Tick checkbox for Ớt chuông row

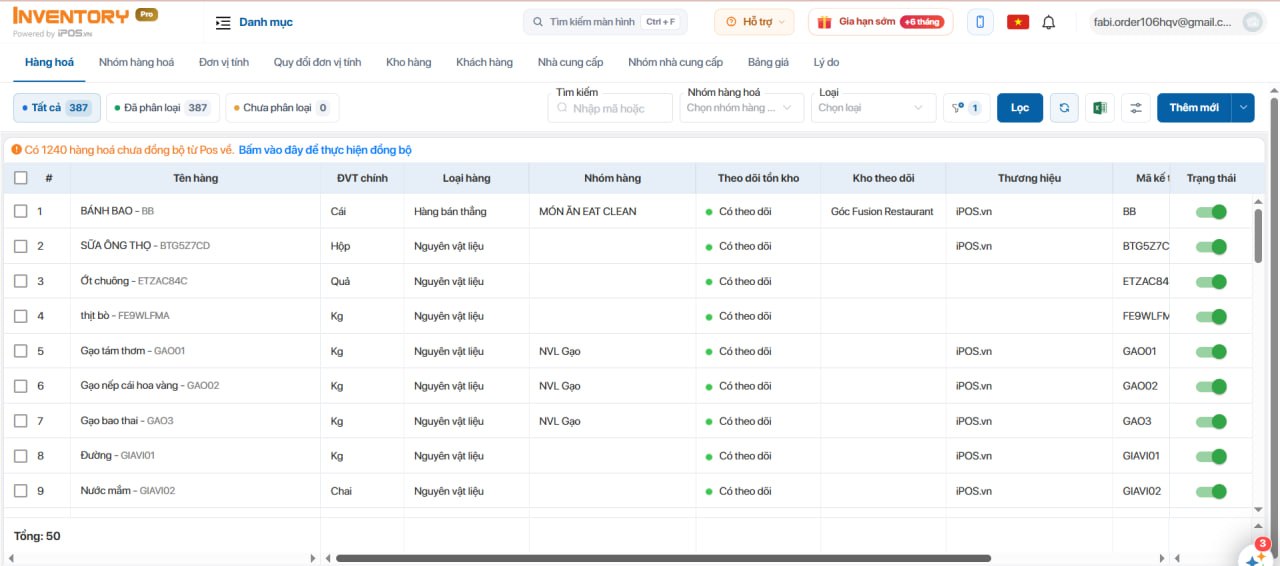(x=21, y=281)
